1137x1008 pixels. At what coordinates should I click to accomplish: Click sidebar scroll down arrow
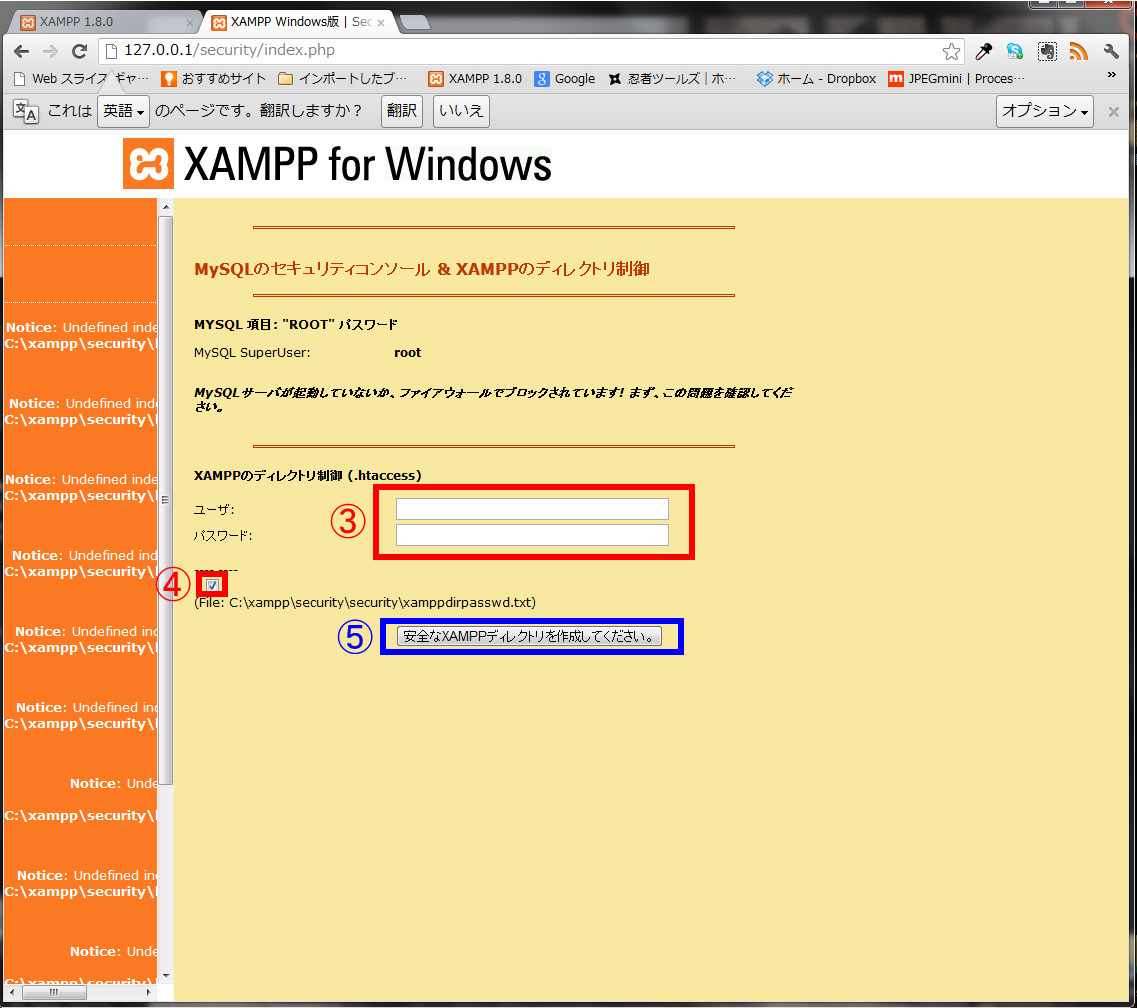[x=166, y=975]
